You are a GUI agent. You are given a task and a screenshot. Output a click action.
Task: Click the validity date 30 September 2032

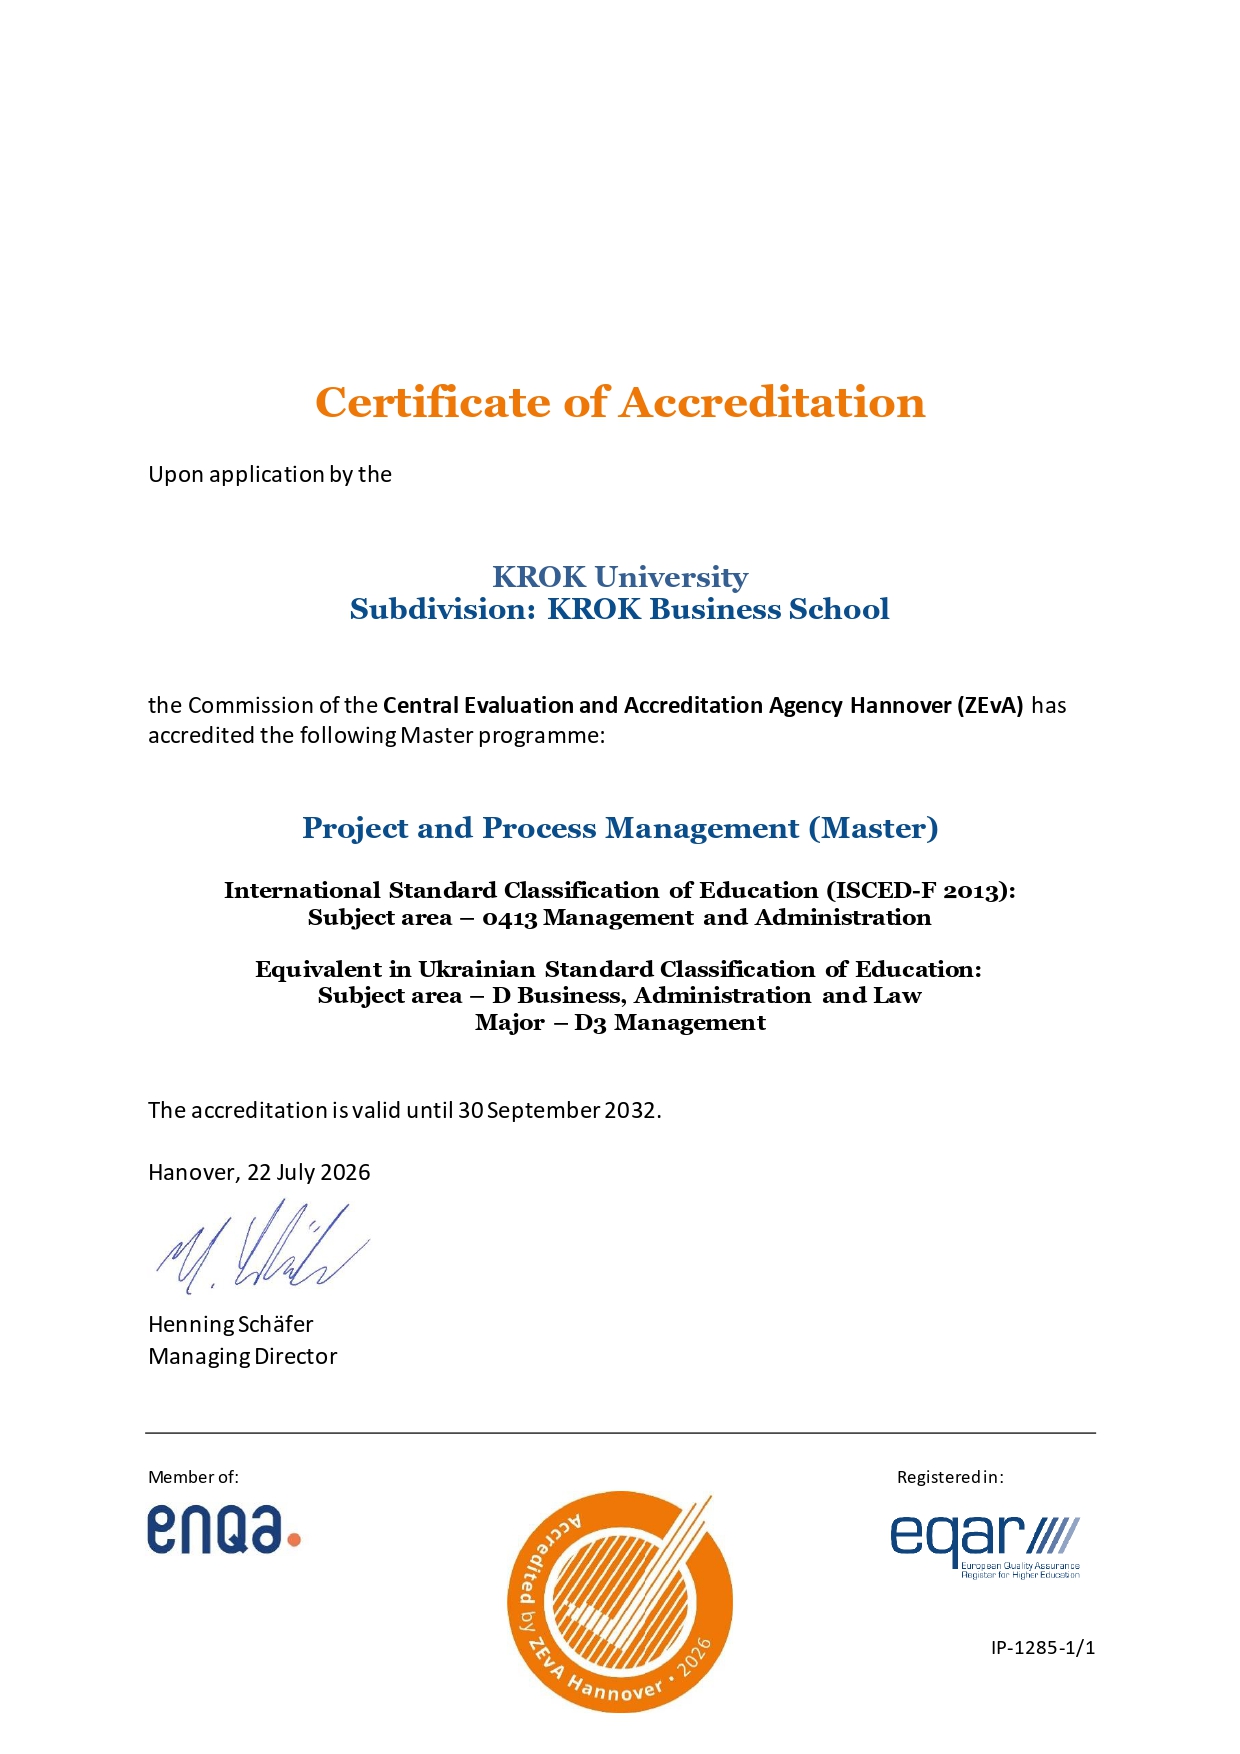click(x=557, y=1110)
